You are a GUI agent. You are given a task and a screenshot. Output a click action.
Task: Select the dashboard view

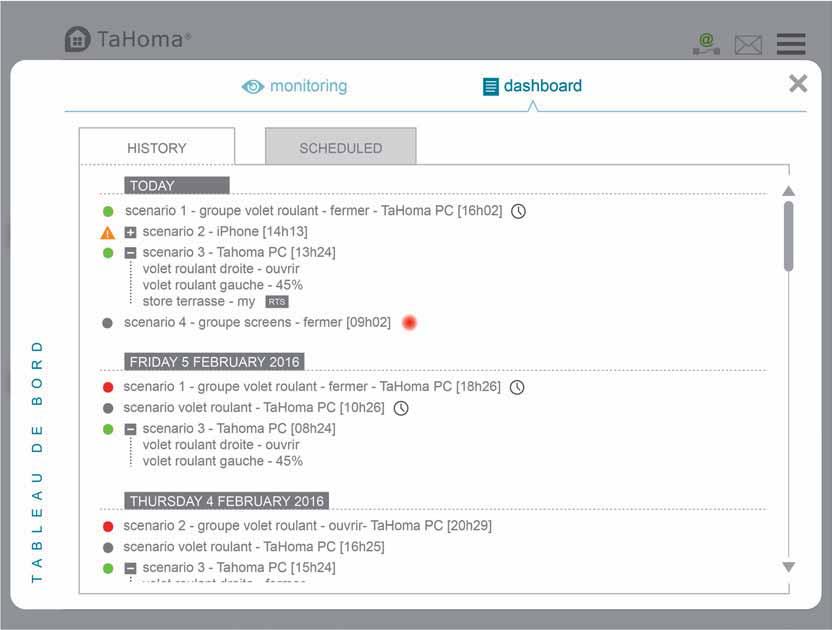coord(532,86)
